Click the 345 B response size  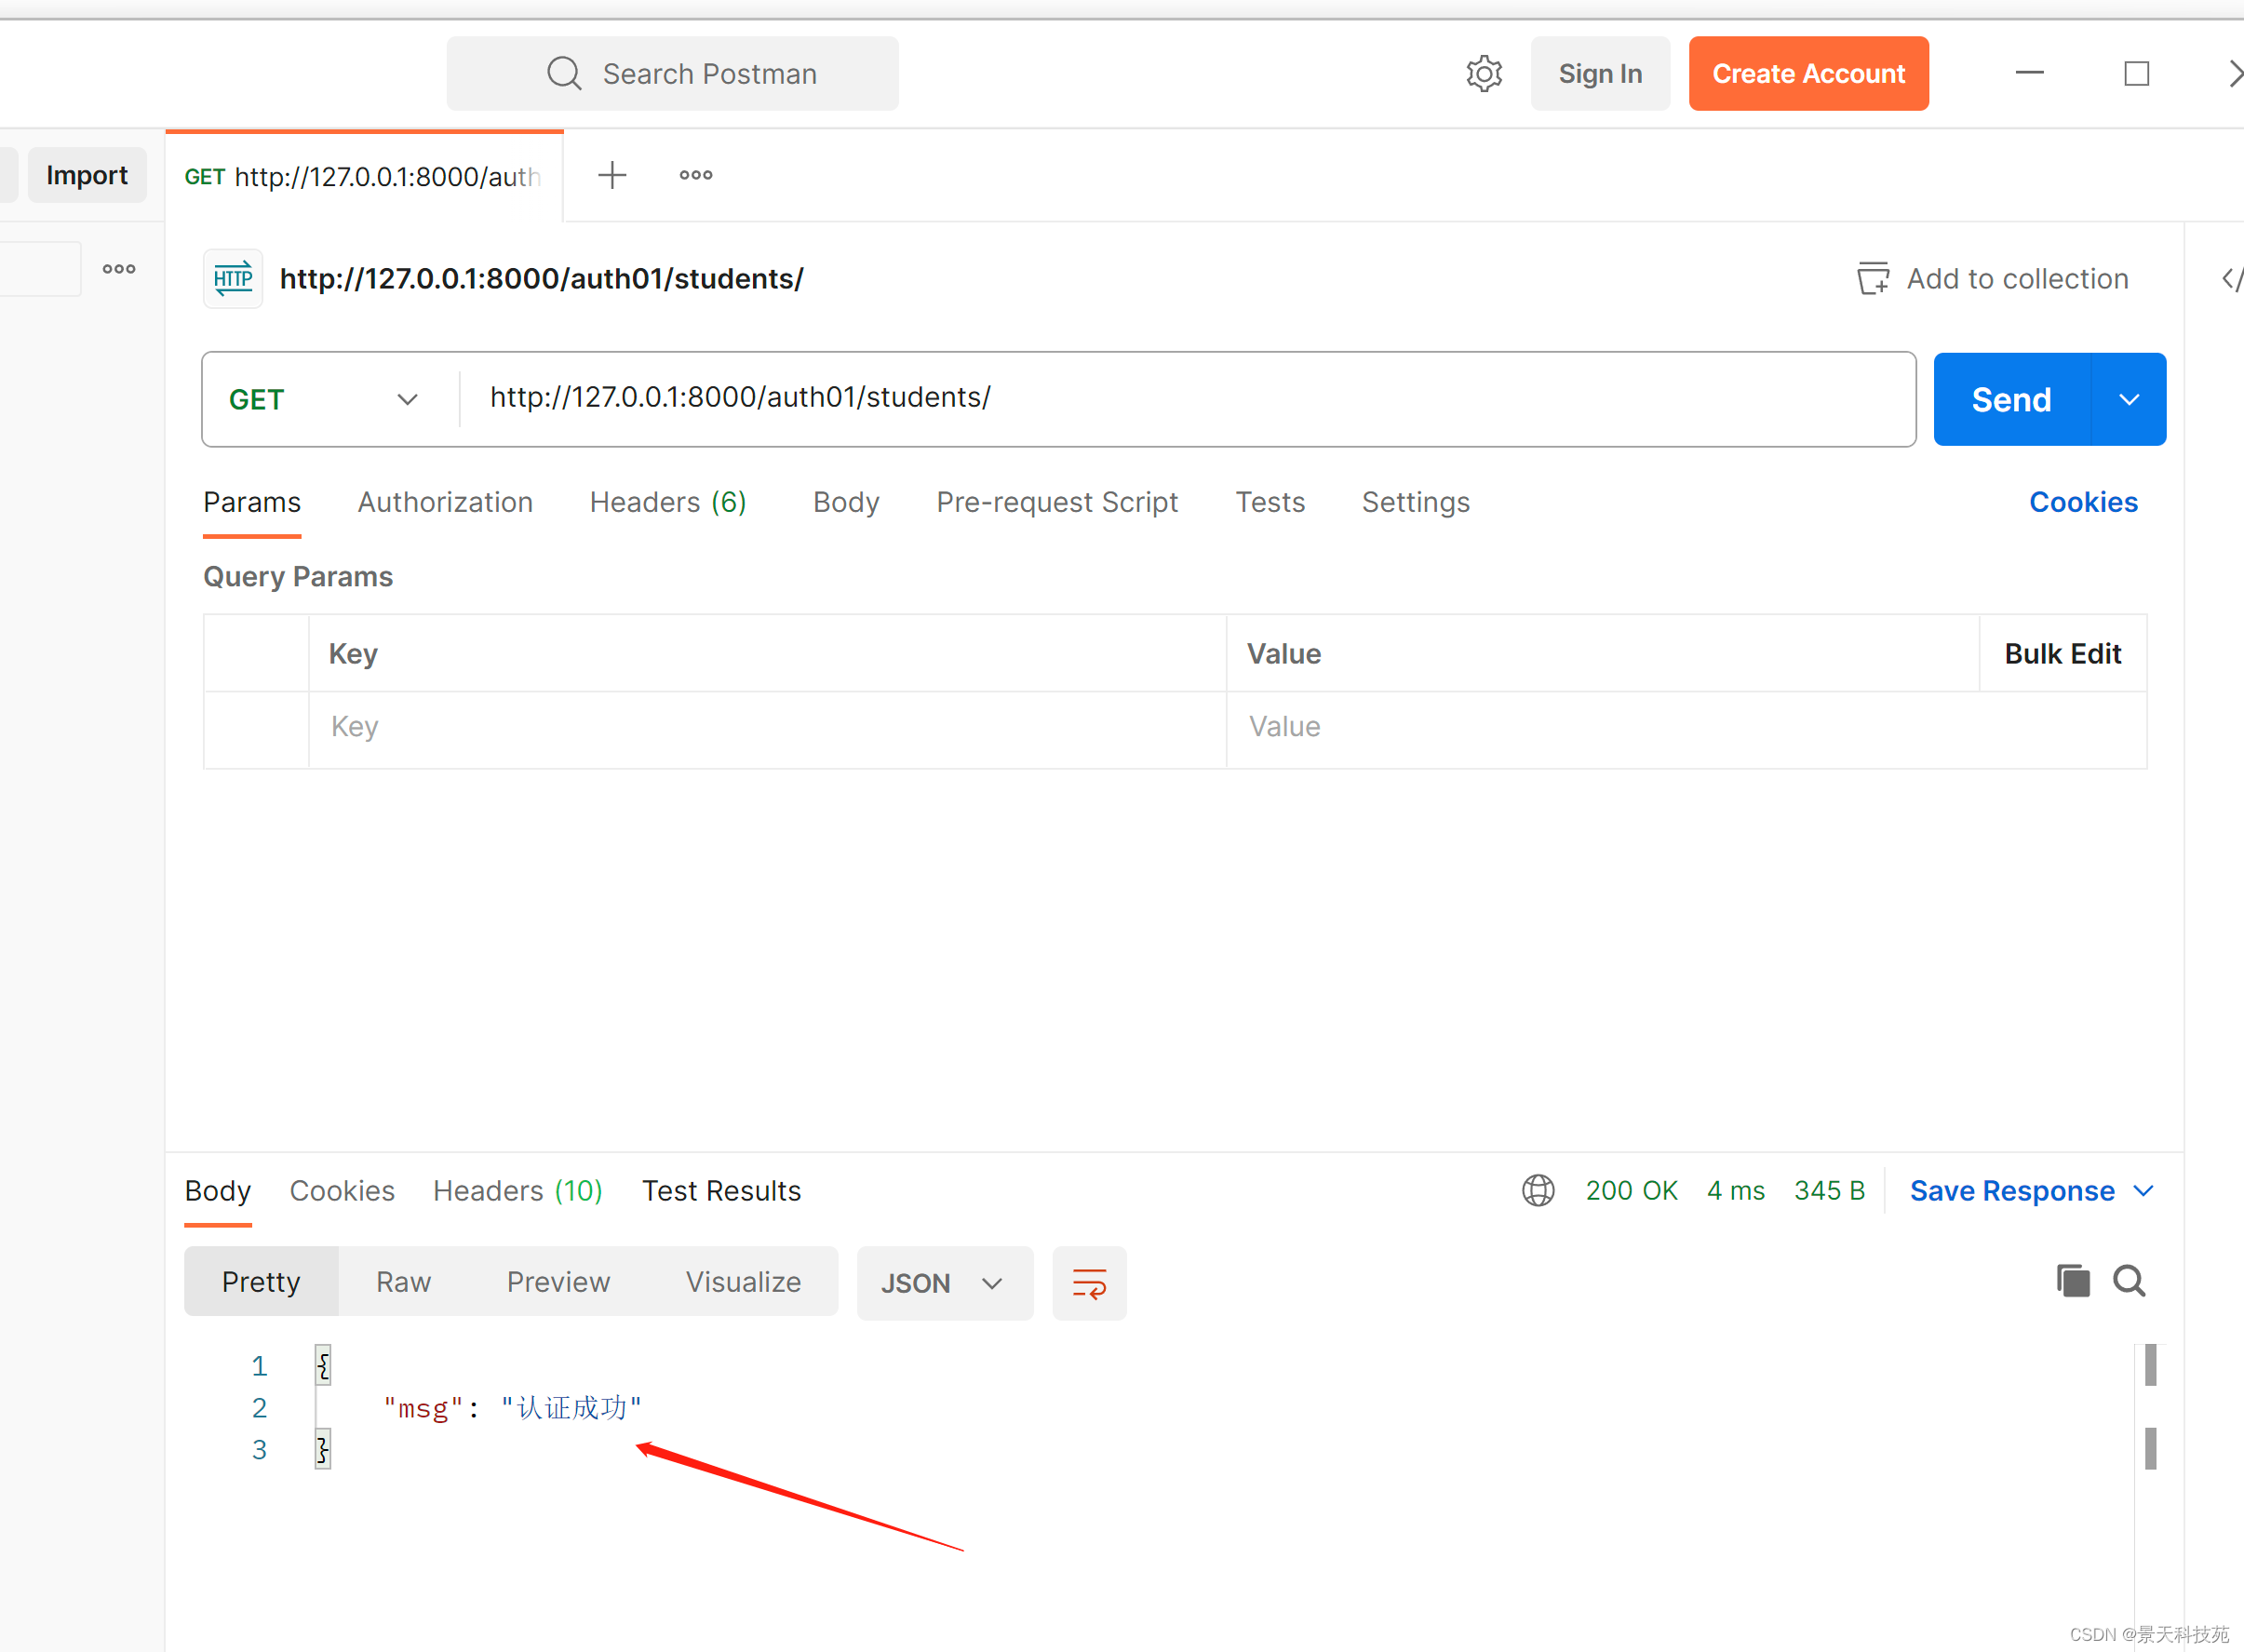click(1829, 1191)
